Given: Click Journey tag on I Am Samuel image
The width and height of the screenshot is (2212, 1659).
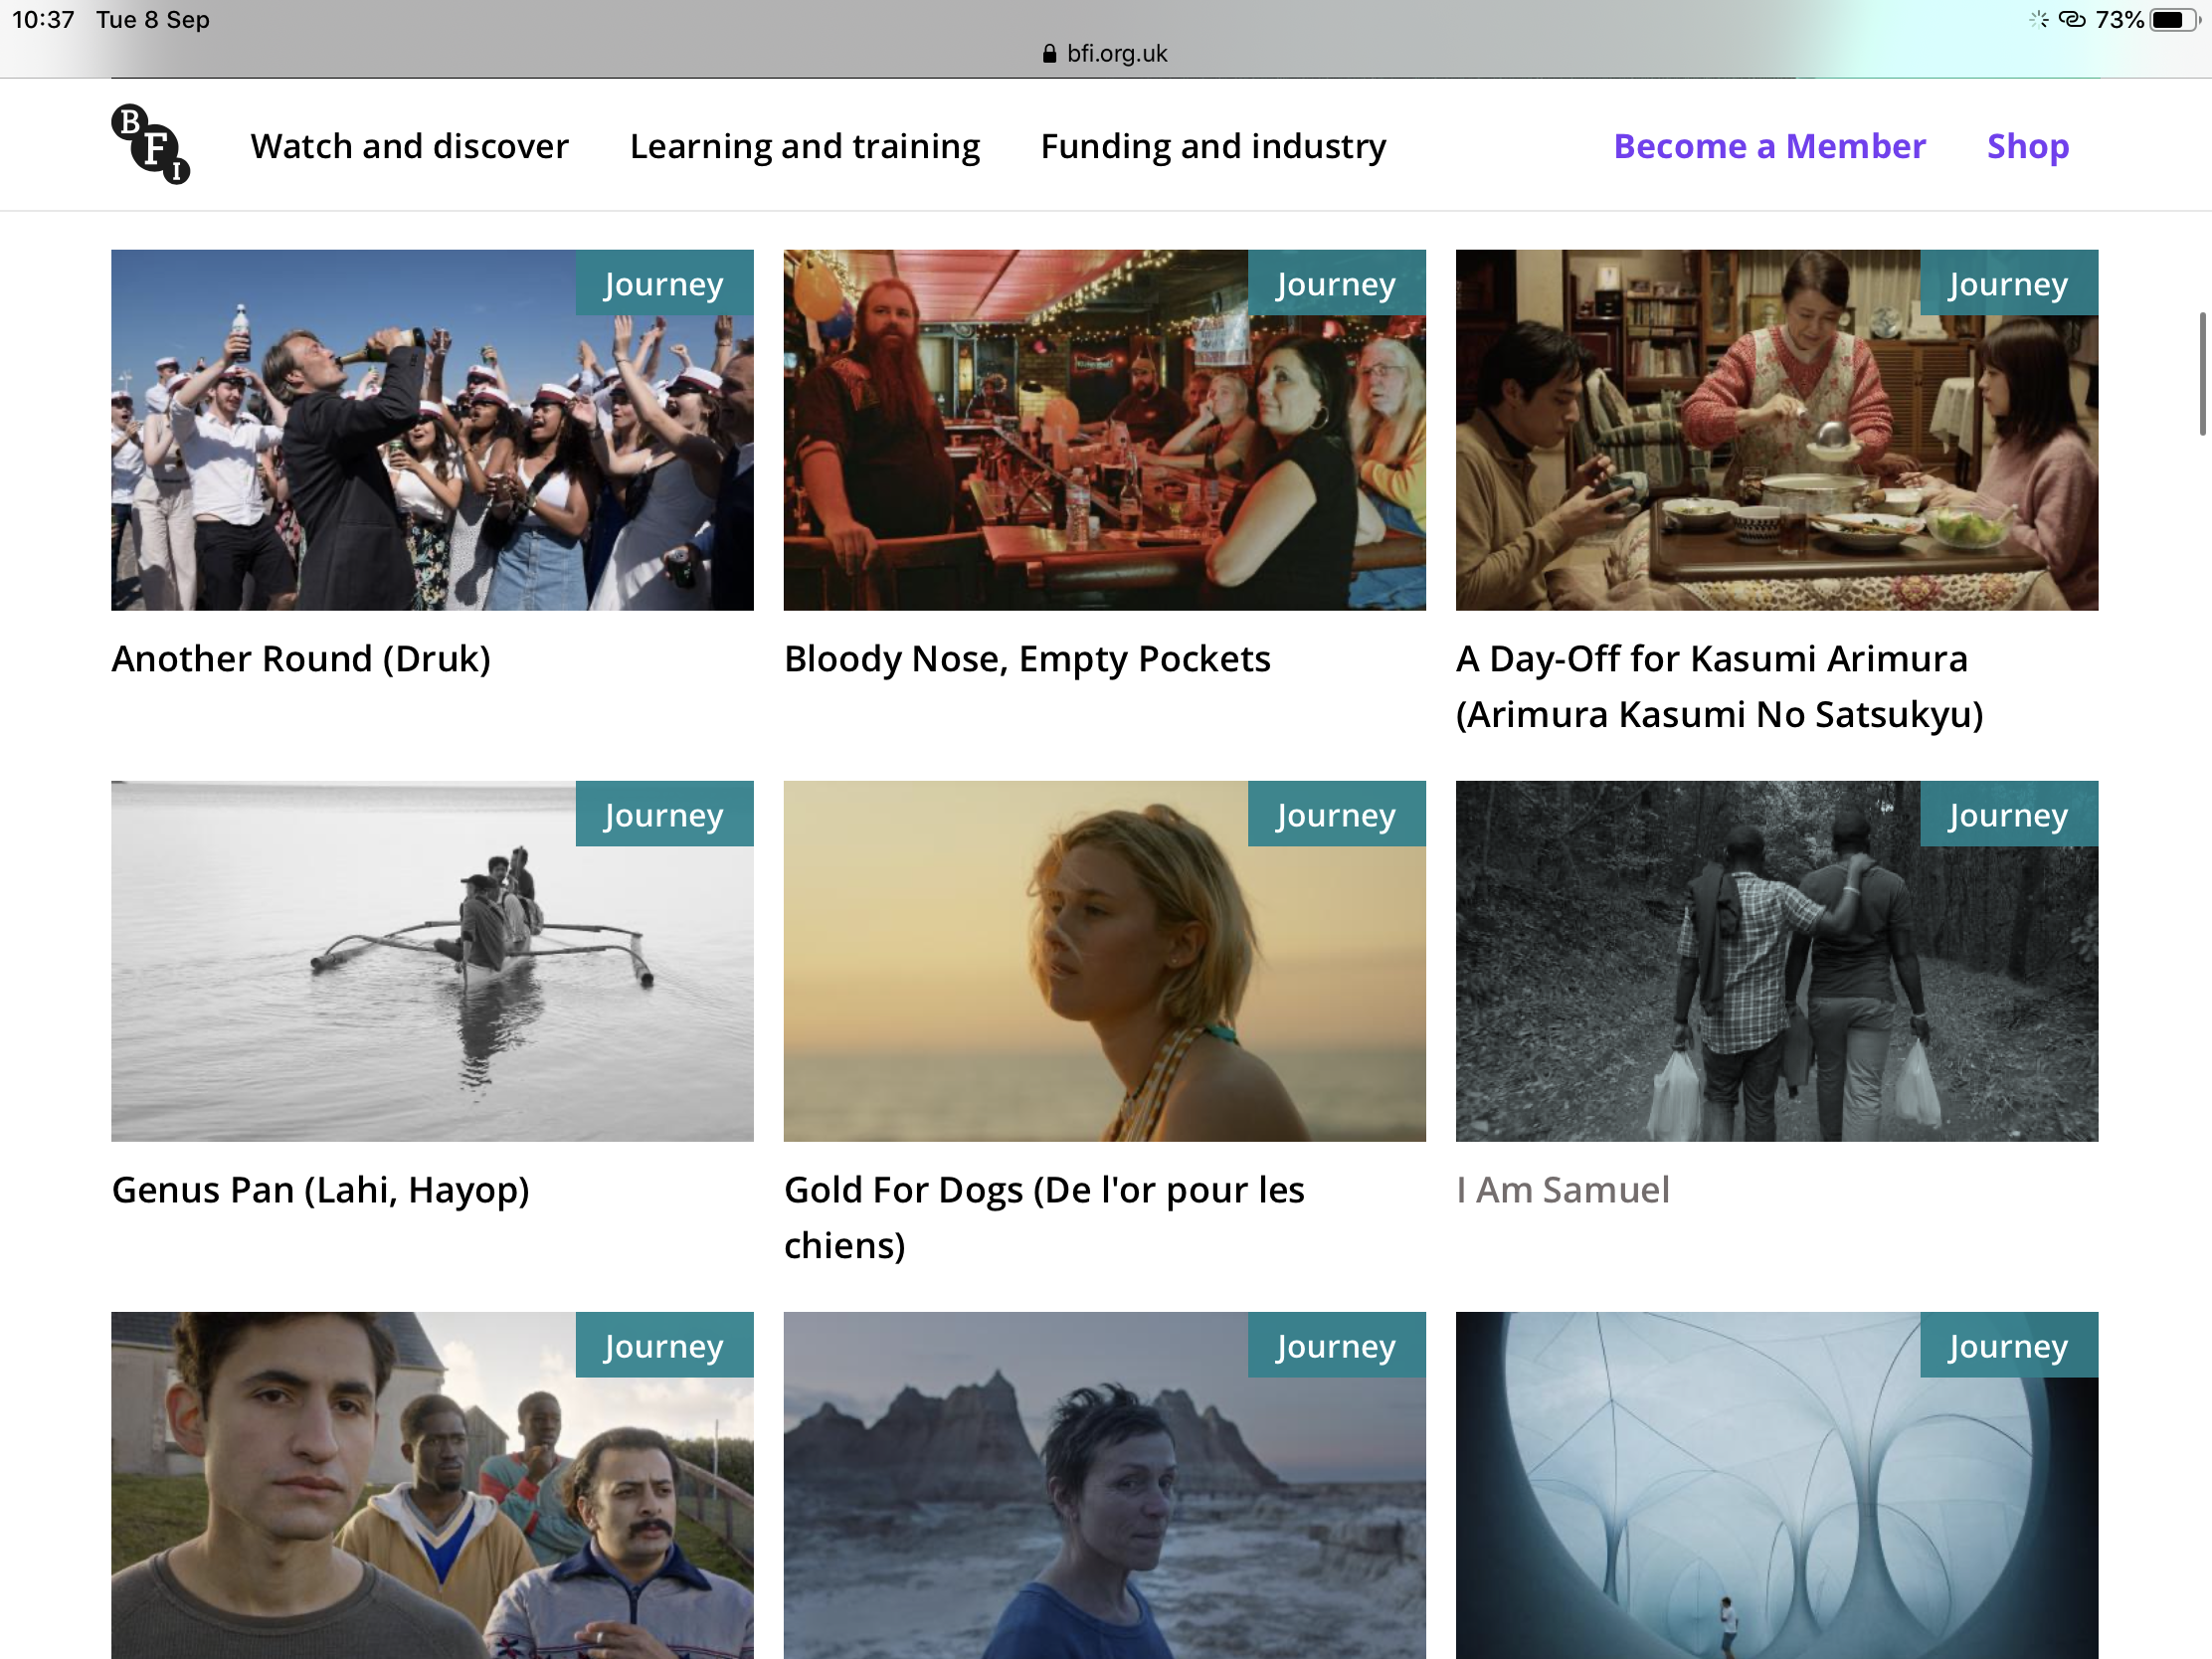Looking at the screenshot, I should click(2008, 815).
